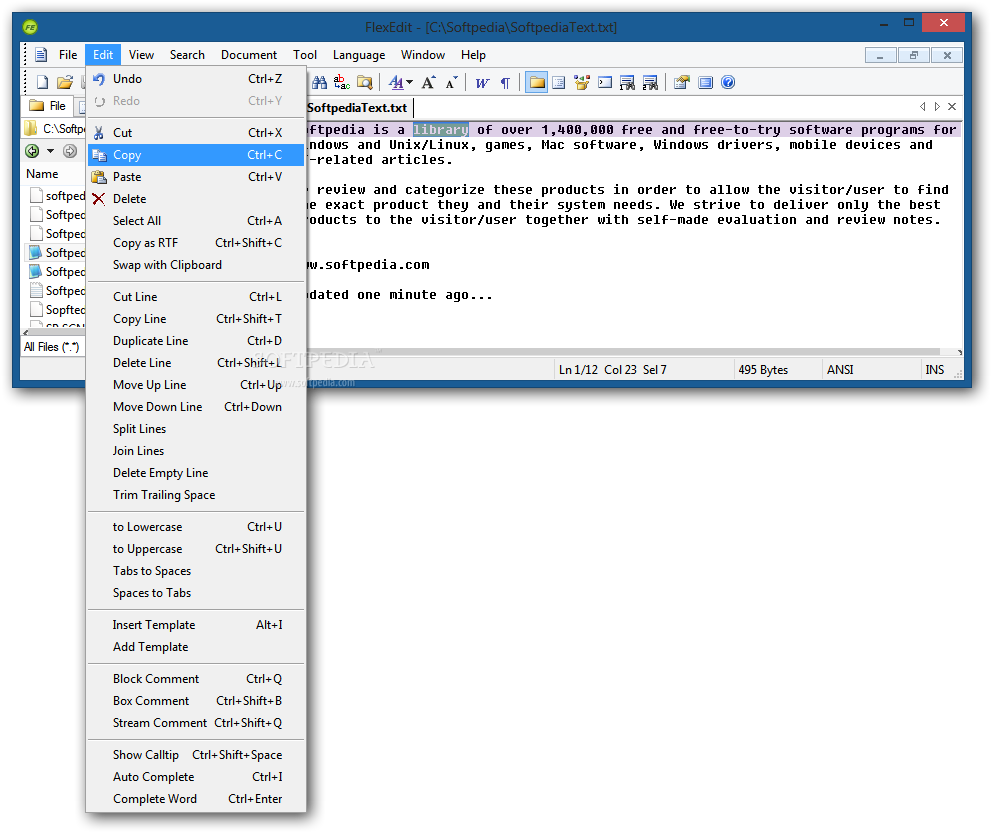The height and width of the screenshot is (833, 992).
Task: Click Complete Word menu entry
Action: click(x=196, y=799)
